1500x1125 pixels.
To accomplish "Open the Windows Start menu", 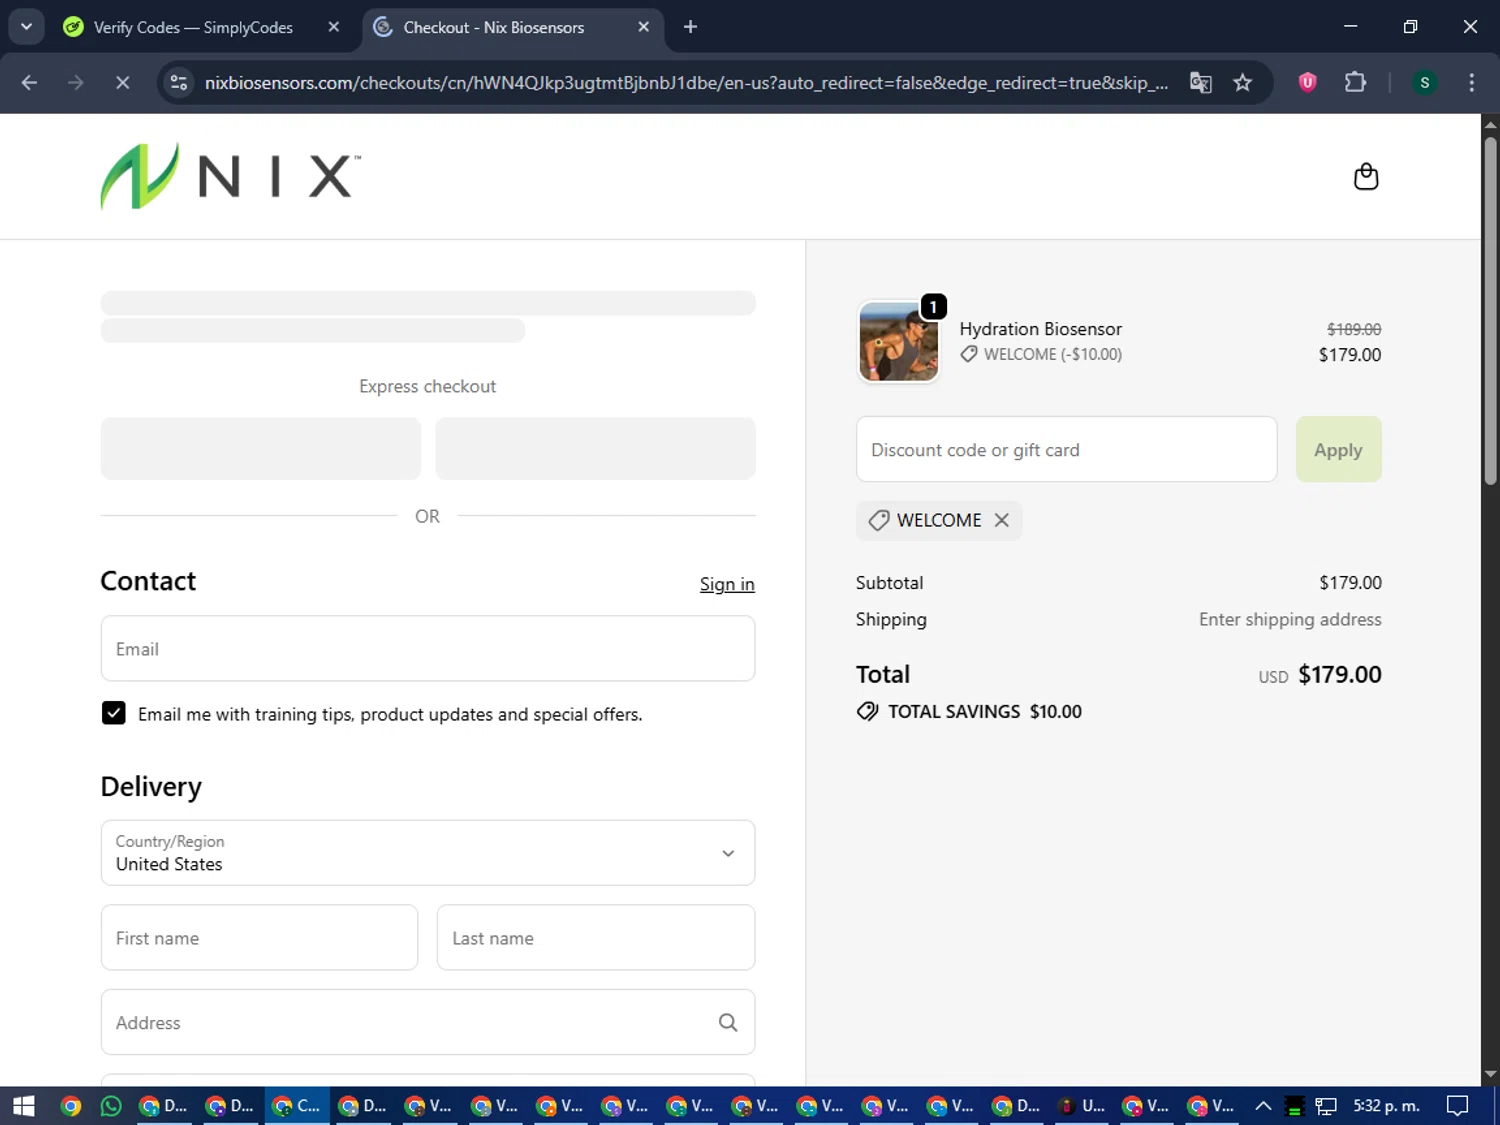I will (24, 1106).
